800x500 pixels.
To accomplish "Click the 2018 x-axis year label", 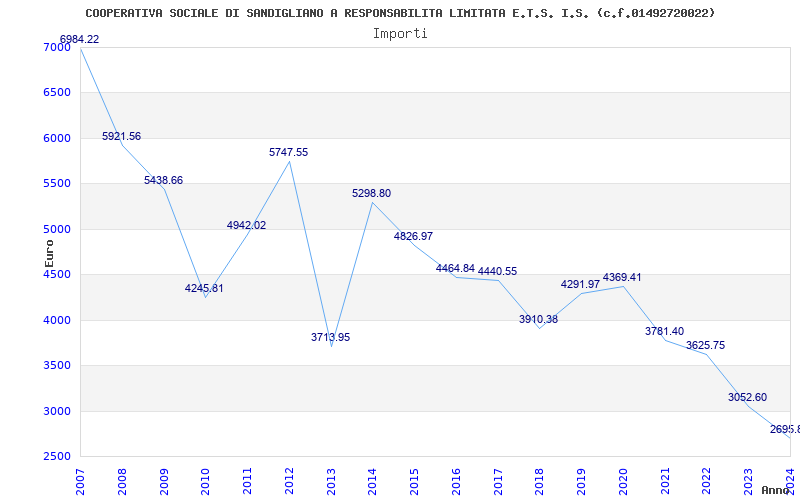I will [x=540, y=482].
